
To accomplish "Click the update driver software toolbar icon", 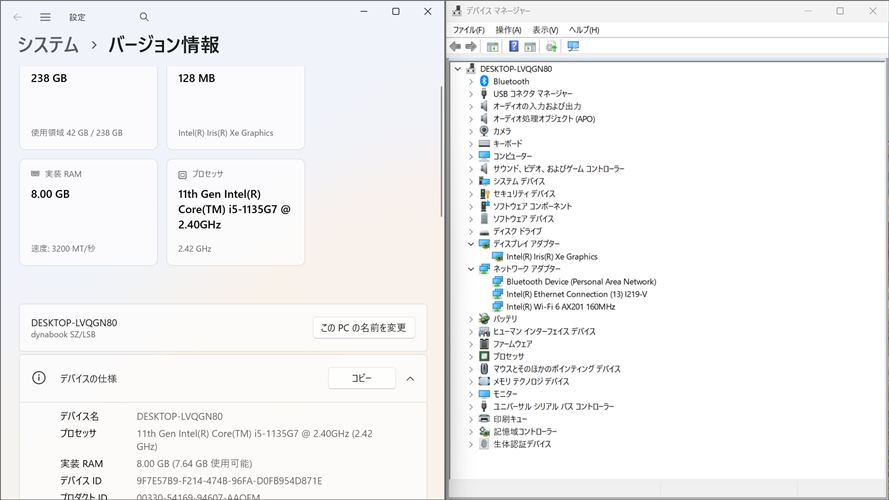I will (x=551, y=47).
